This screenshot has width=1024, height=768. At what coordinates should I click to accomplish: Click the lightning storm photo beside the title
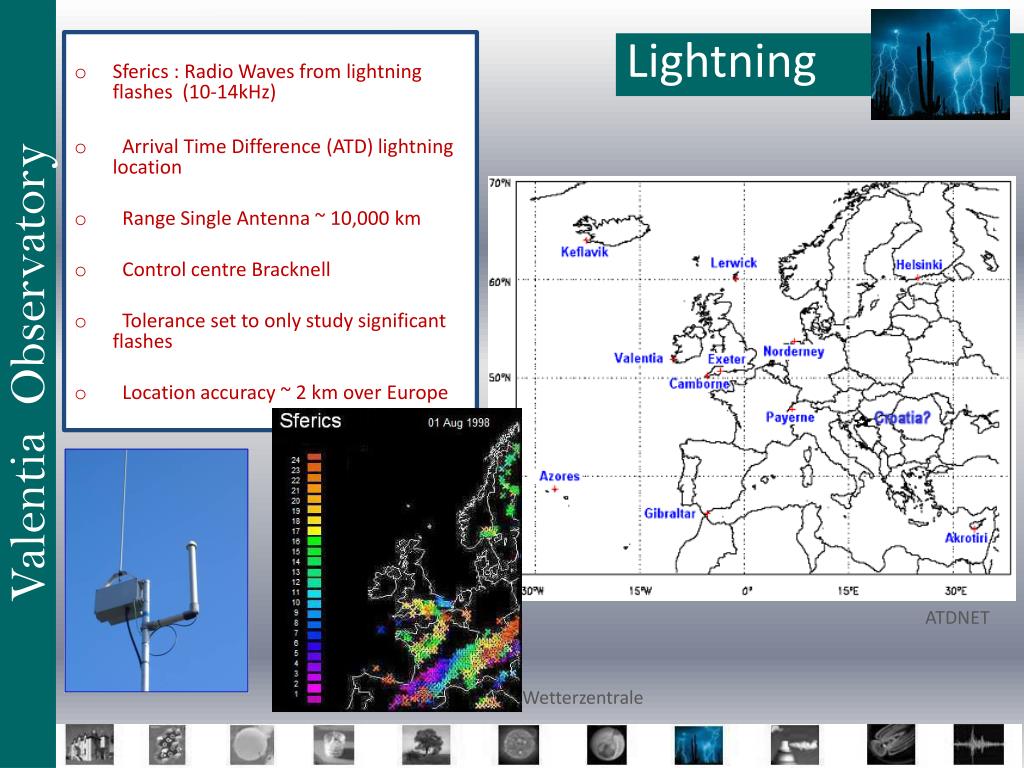(940, 64)
